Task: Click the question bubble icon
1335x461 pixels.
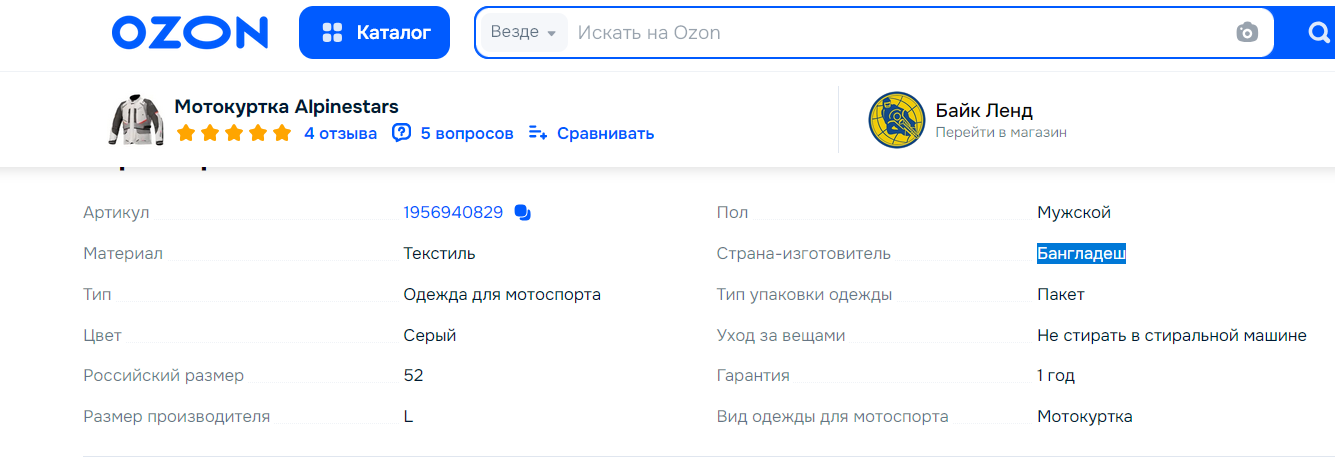Action: click(x=401, y=133)
